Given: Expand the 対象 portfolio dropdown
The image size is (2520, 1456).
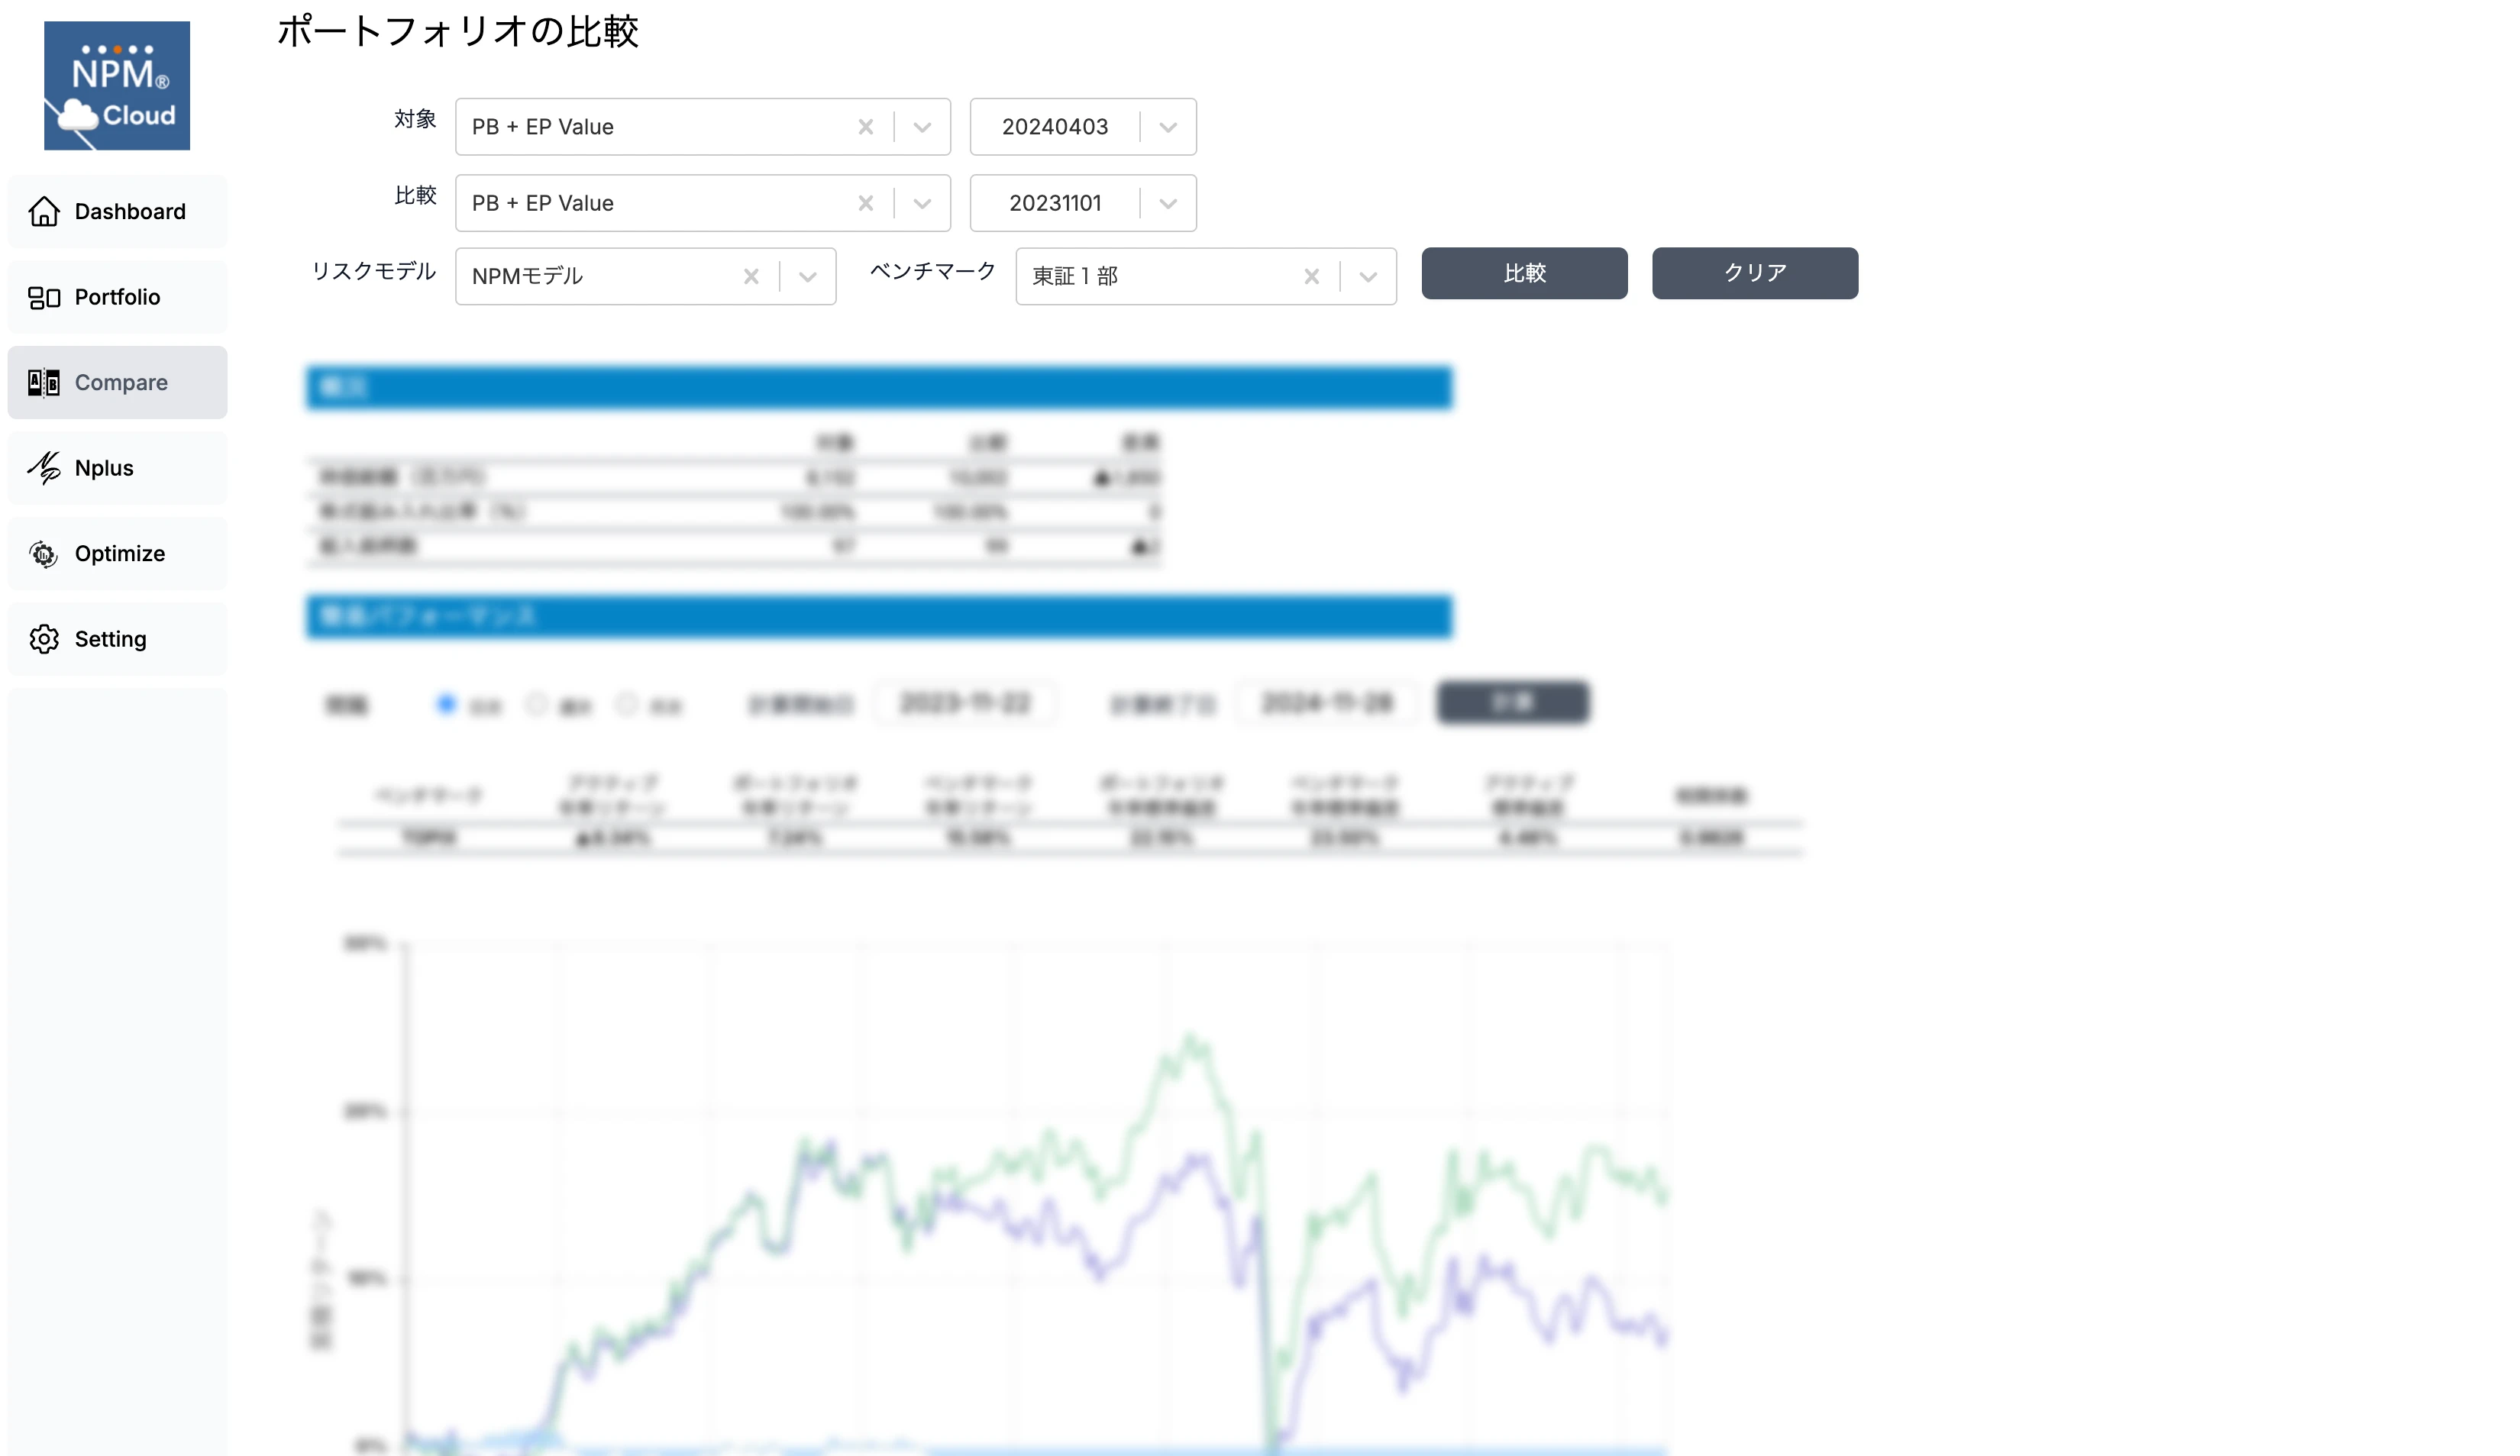Looking at the screenshot, I should click(x=922, y=127).
